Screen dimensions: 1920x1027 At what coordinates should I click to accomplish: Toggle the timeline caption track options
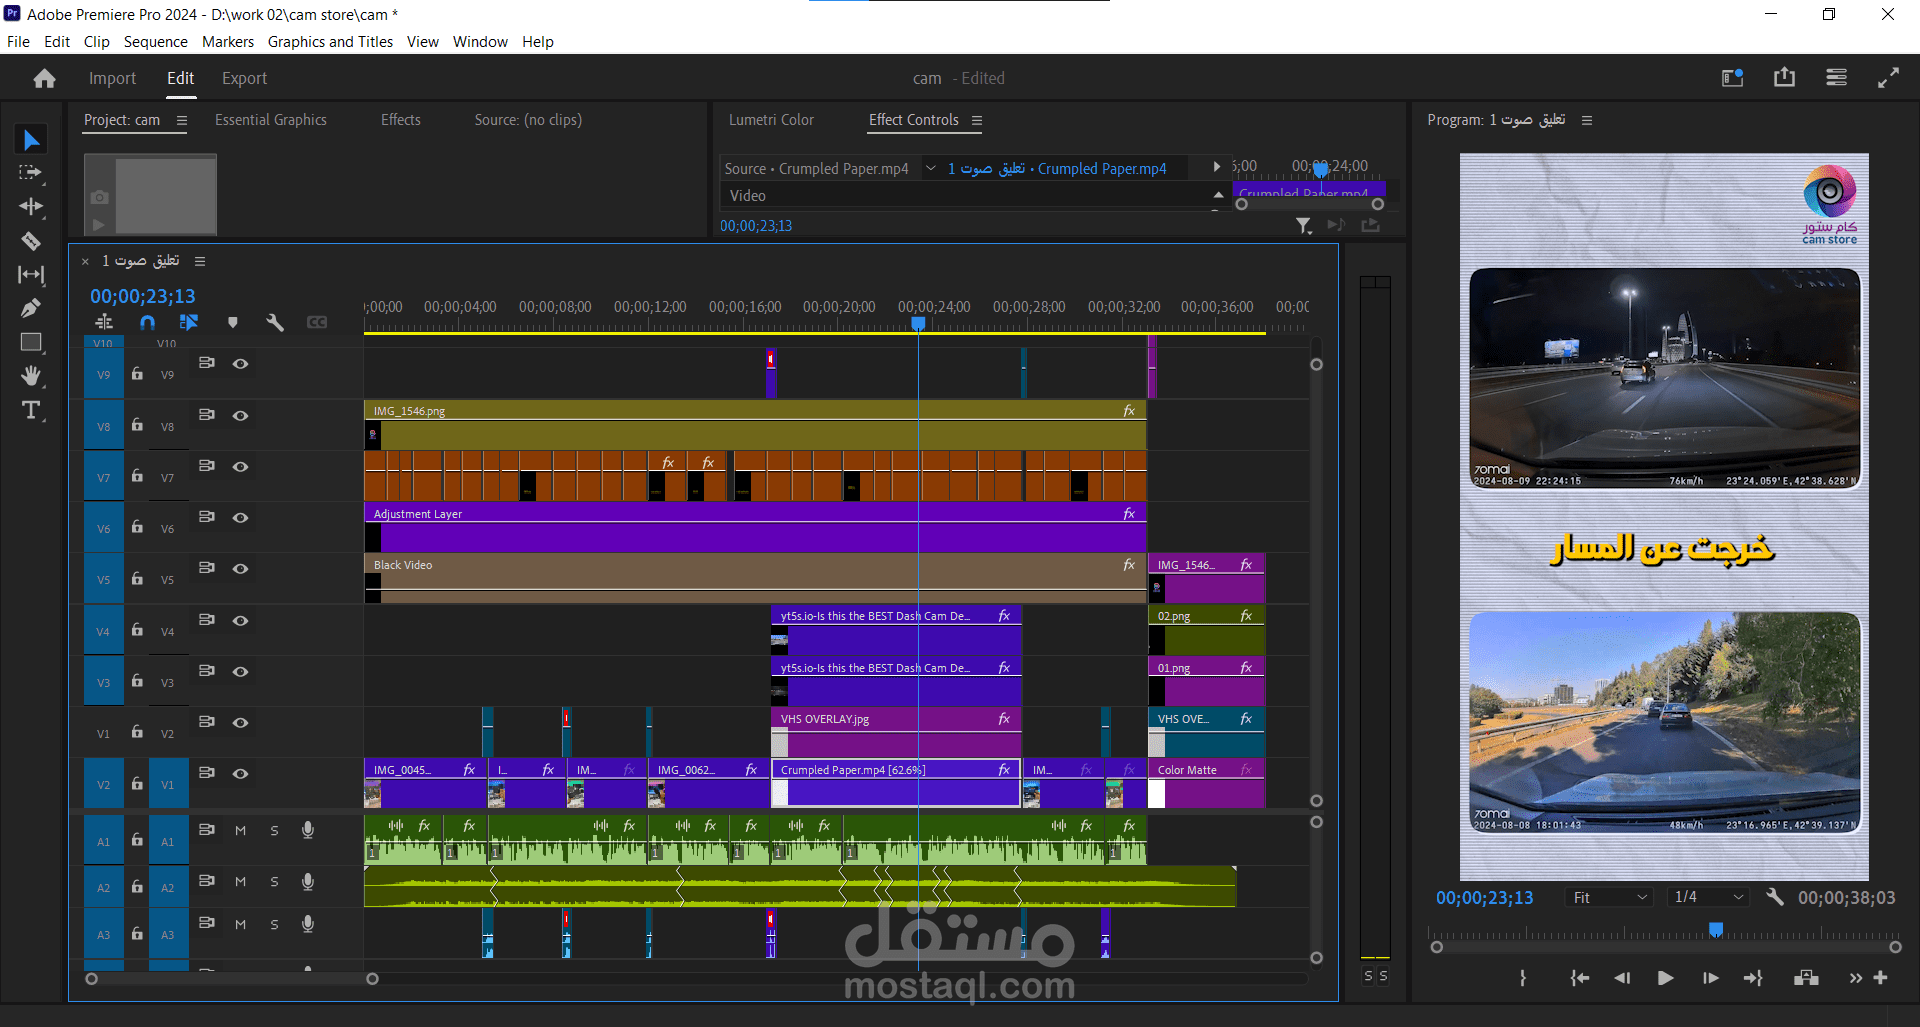click(x=317, y=322)
